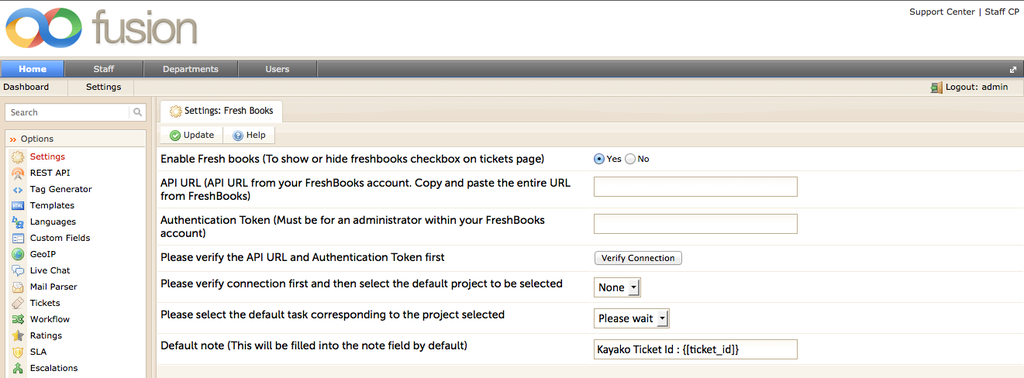1024x378 pixels.
Task: Open Tickets entry in sidebar
Action: coord(45,303)
